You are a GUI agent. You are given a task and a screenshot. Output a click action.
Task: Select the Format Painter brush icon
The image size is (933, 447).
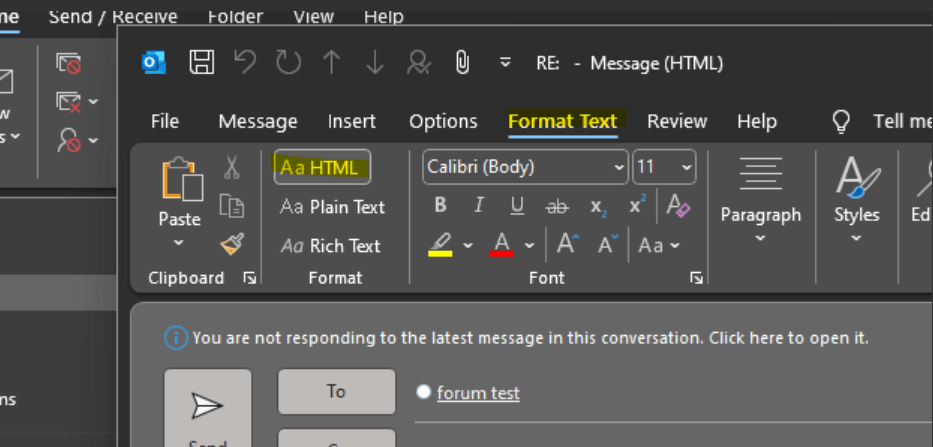pos(231,243)
